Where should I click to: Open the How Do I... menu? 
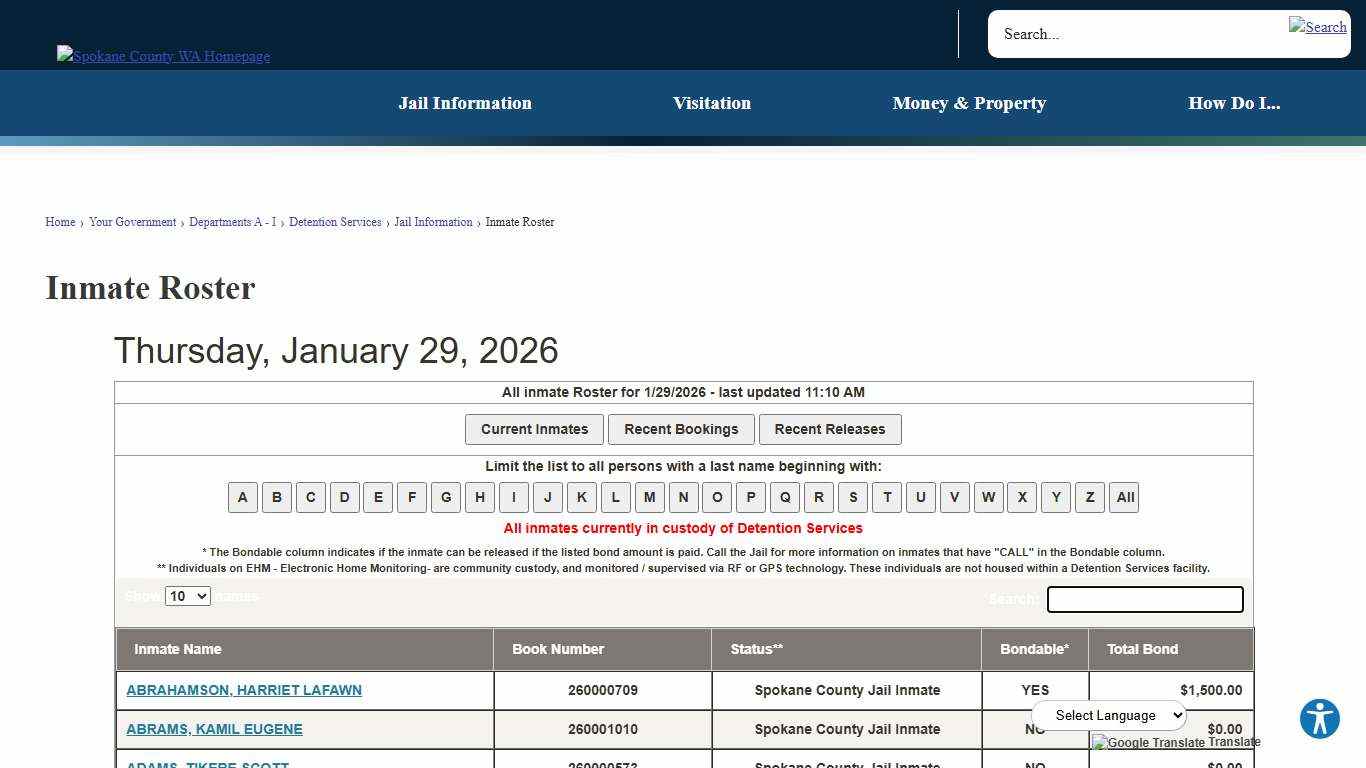click(1234, 103)
